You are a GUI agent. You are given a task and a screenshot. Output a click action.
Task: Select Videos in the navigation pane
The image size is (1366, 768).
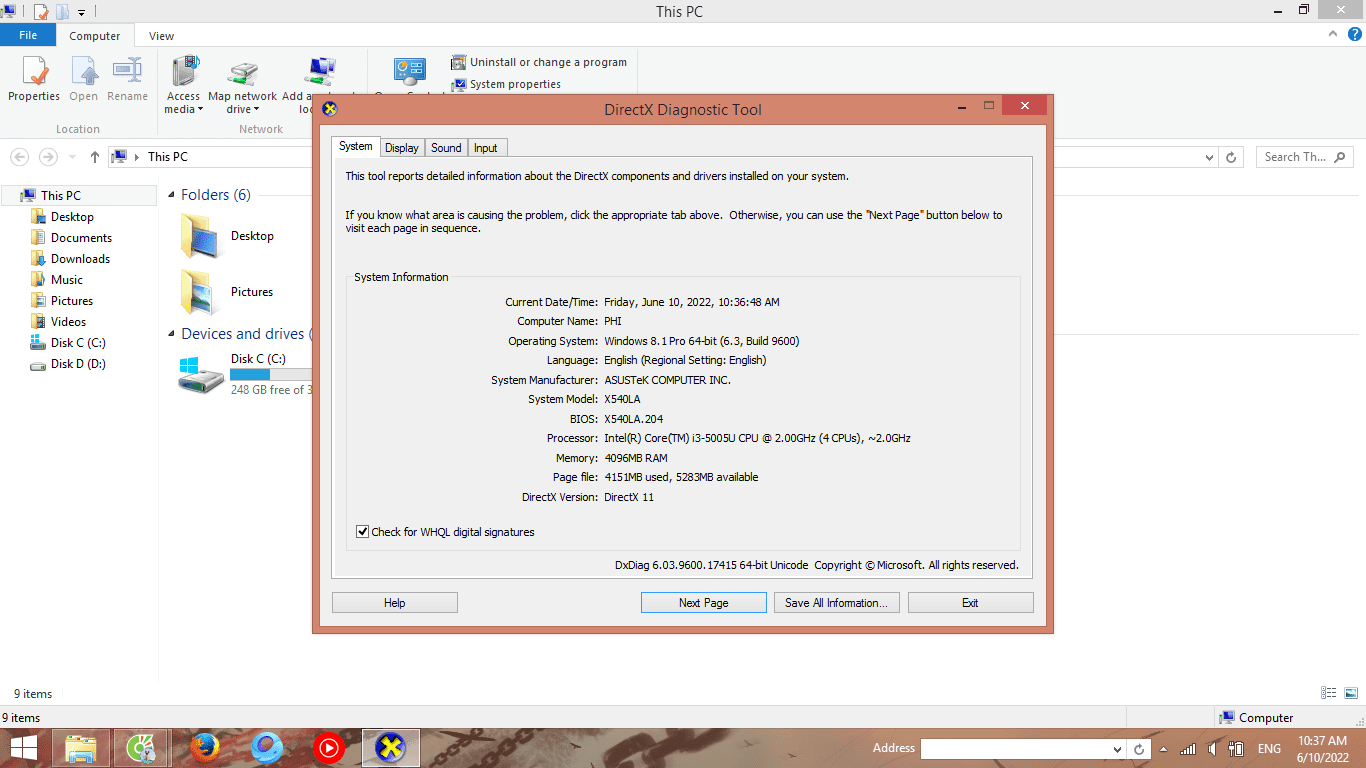(68, 322)
